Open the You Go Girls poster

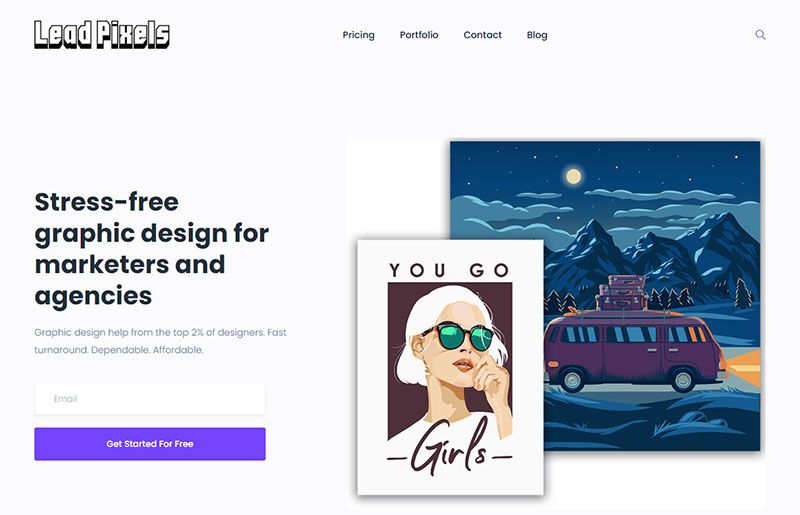(x=451, y=367)
